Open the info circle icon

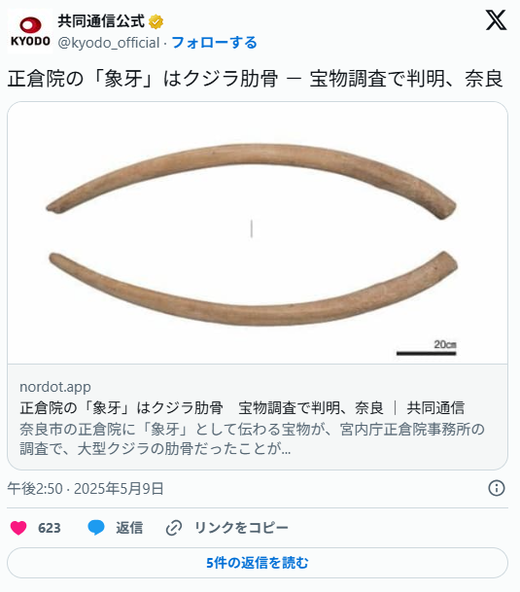[x=496, y=488]
